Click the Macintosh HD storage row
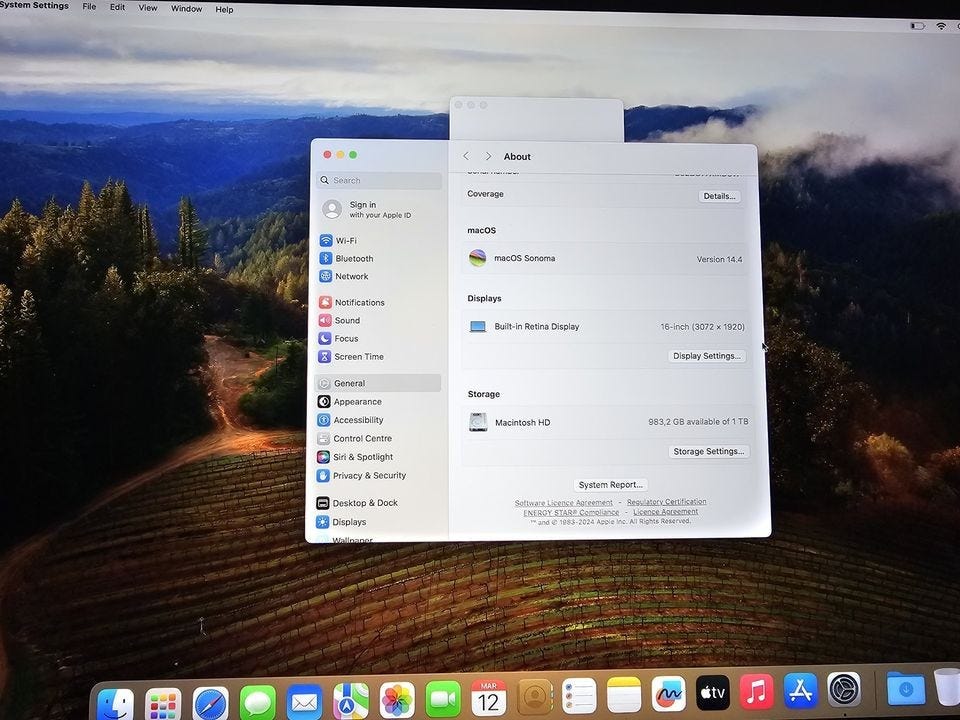 (608, 422)
